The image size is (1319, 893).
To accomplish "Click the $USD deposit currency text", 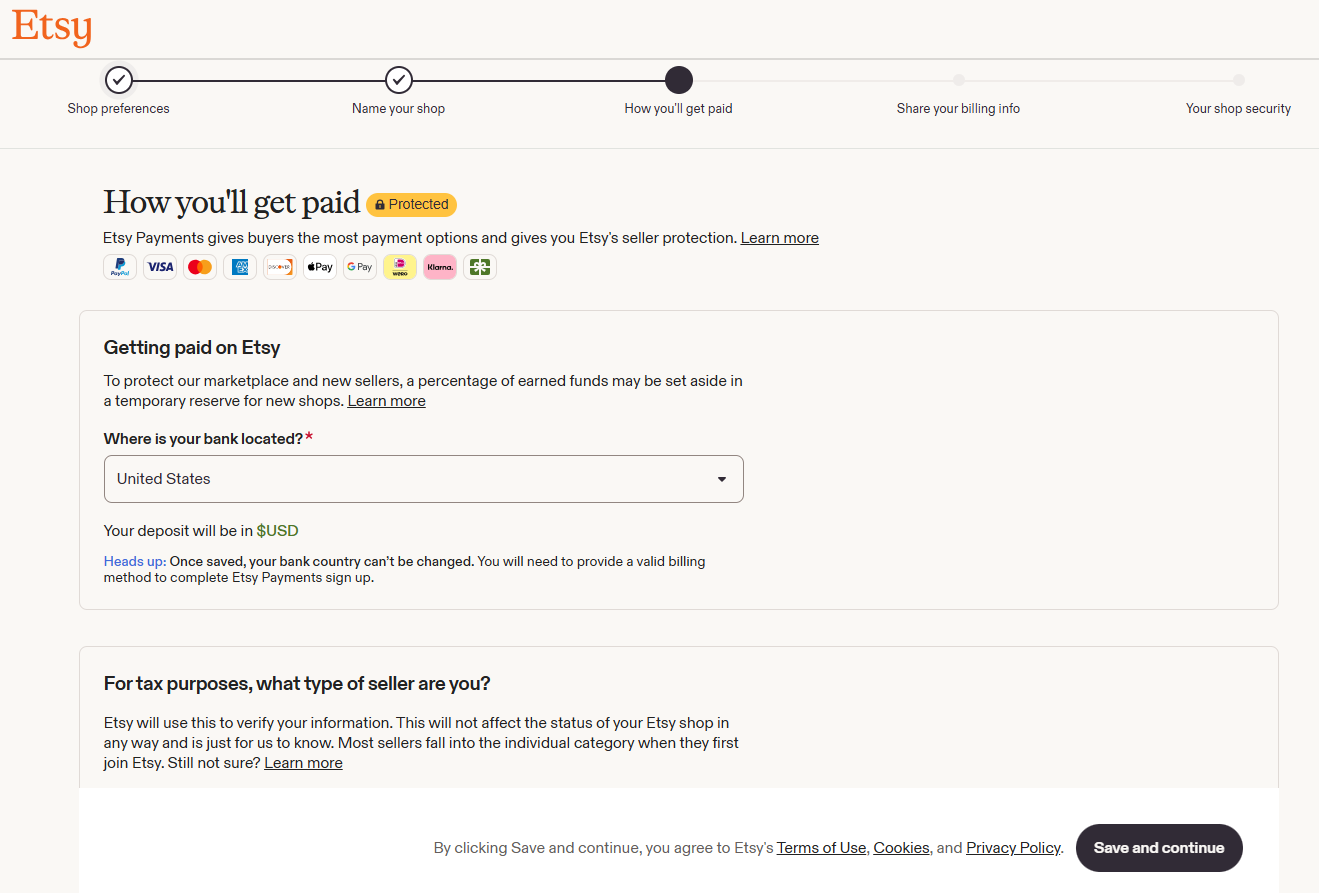I will point(278,531).
